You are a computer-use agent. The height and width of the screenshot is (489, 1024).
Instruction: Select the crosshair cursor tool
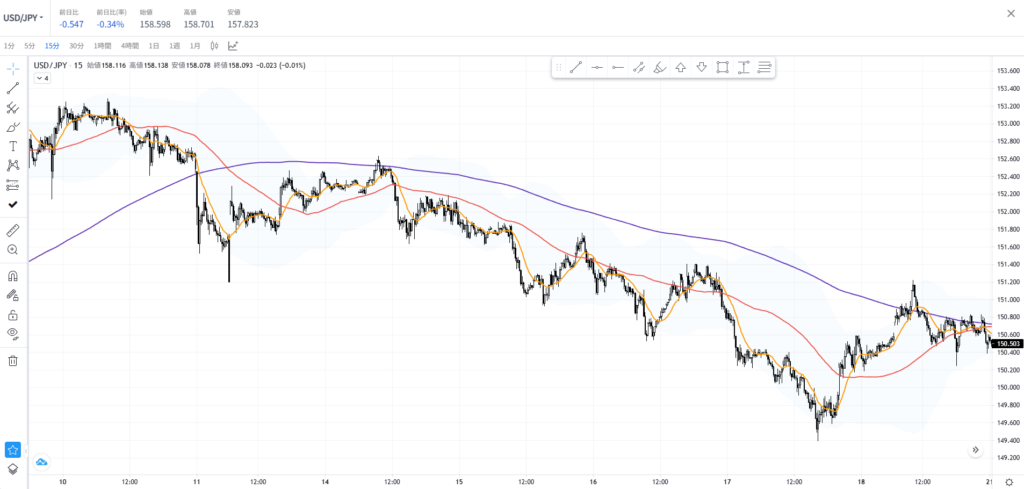point(13,68)
